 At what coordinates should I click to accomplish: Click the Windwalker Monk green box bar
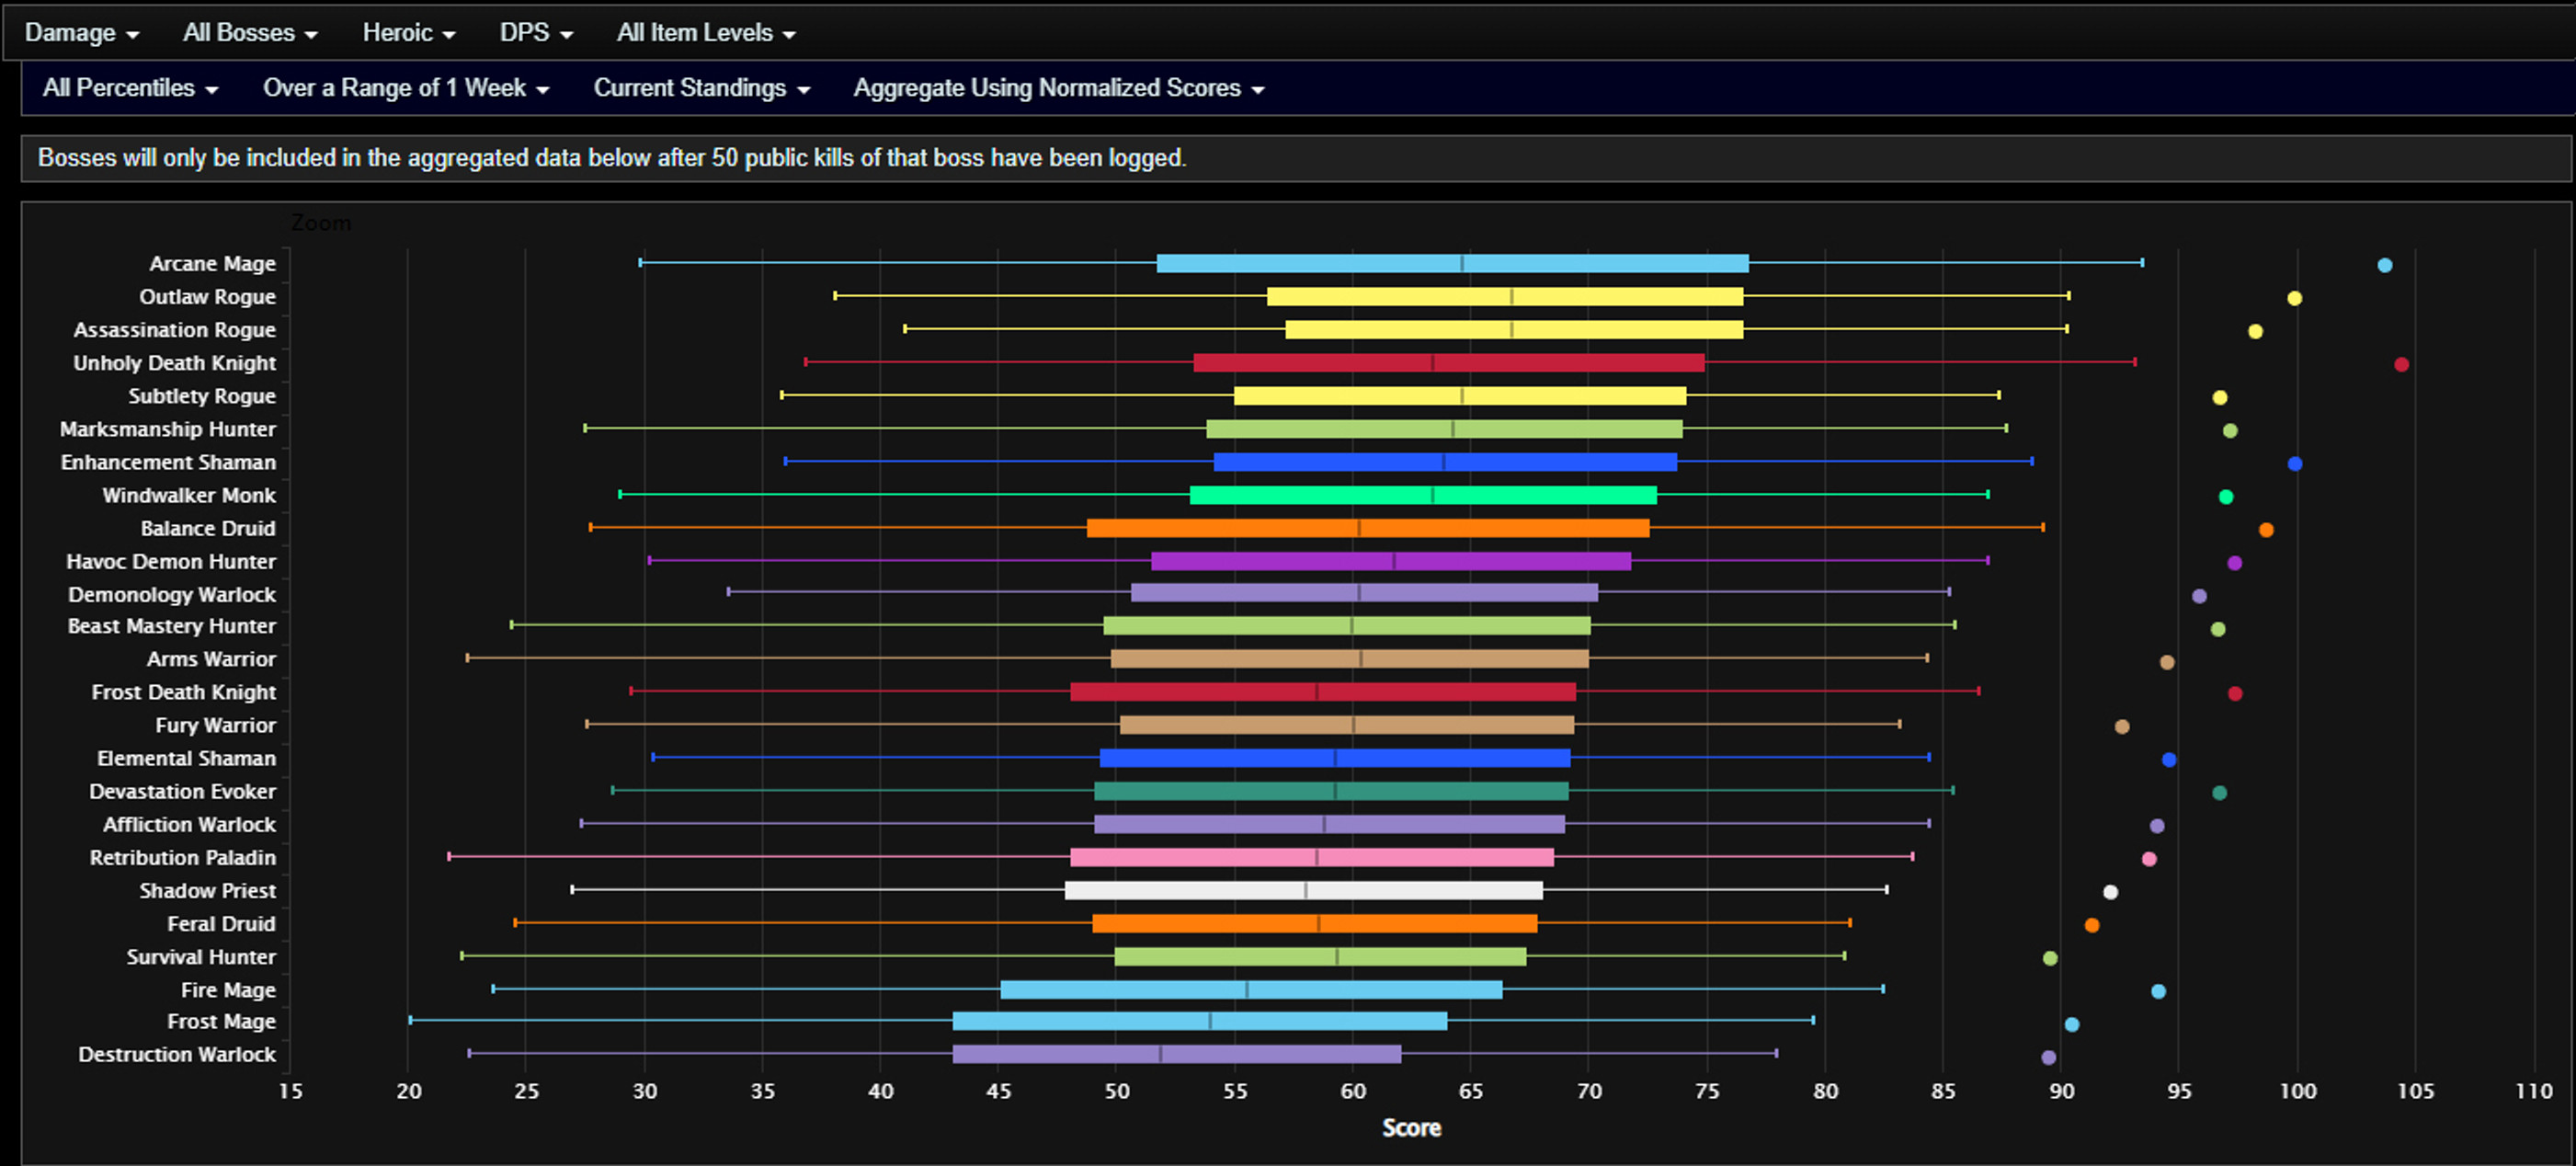click(x=1423, y=495)
